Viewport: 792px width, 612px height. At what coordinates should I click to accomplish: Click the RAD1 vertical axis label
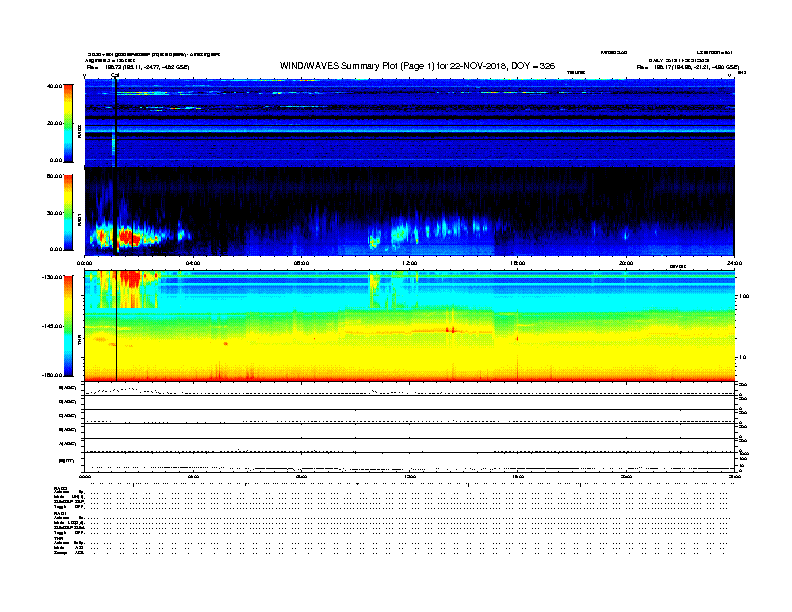[79, 219]
